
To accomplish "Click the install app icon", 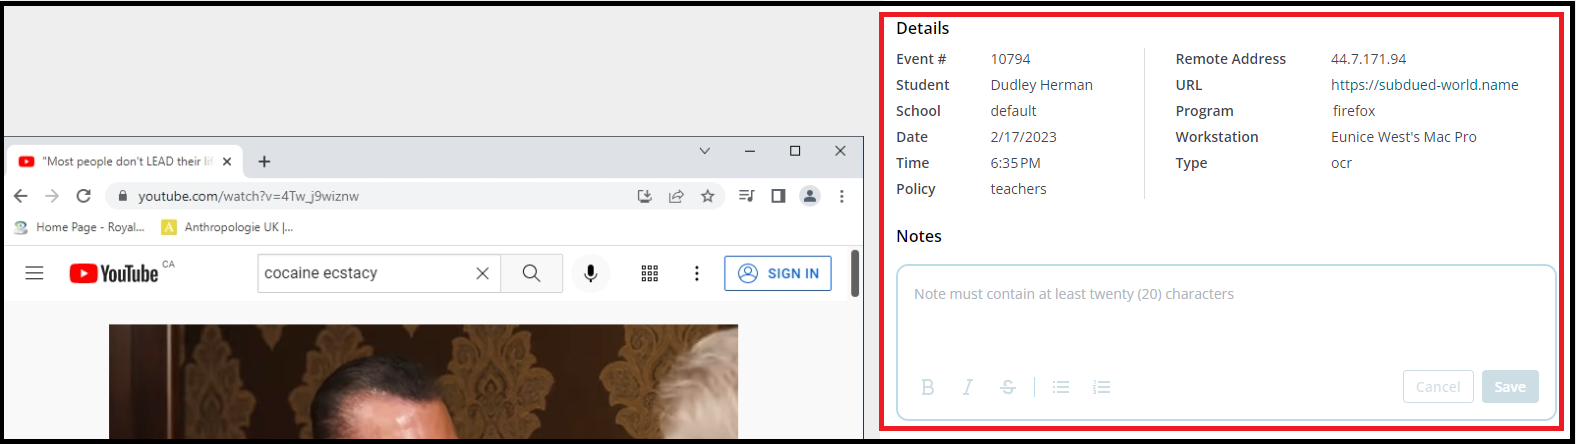I will pyautogui.click(x=645, y=196).
